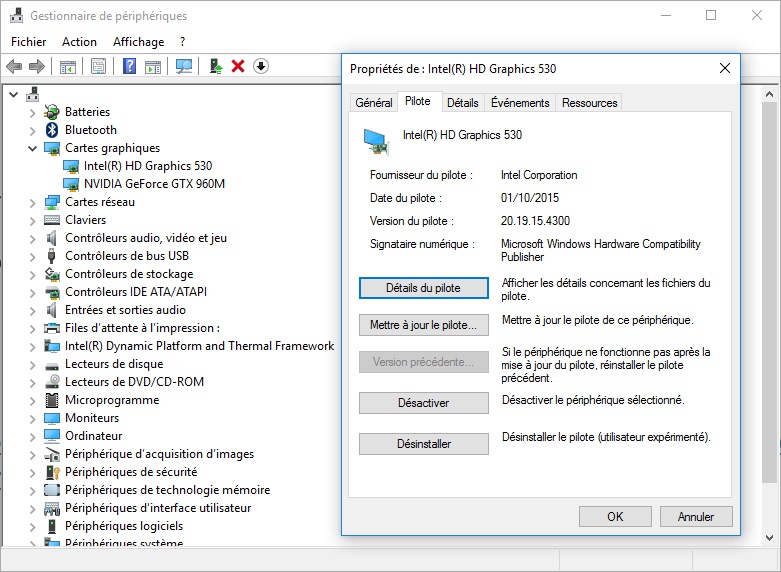Close the Propriétés dialog
The image size is (781, 572).
click(x=725, y=68)
